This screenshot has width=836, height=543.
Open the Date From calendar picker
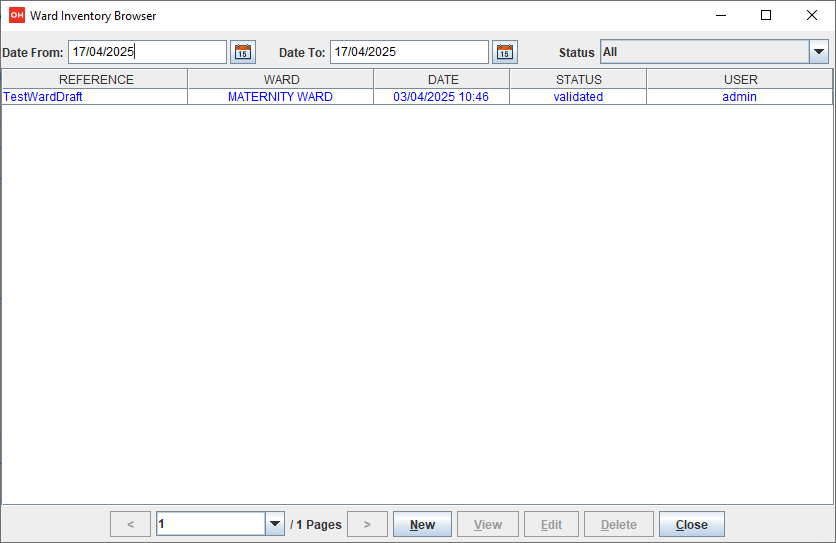pyautogui.click(x=243, y=52)
